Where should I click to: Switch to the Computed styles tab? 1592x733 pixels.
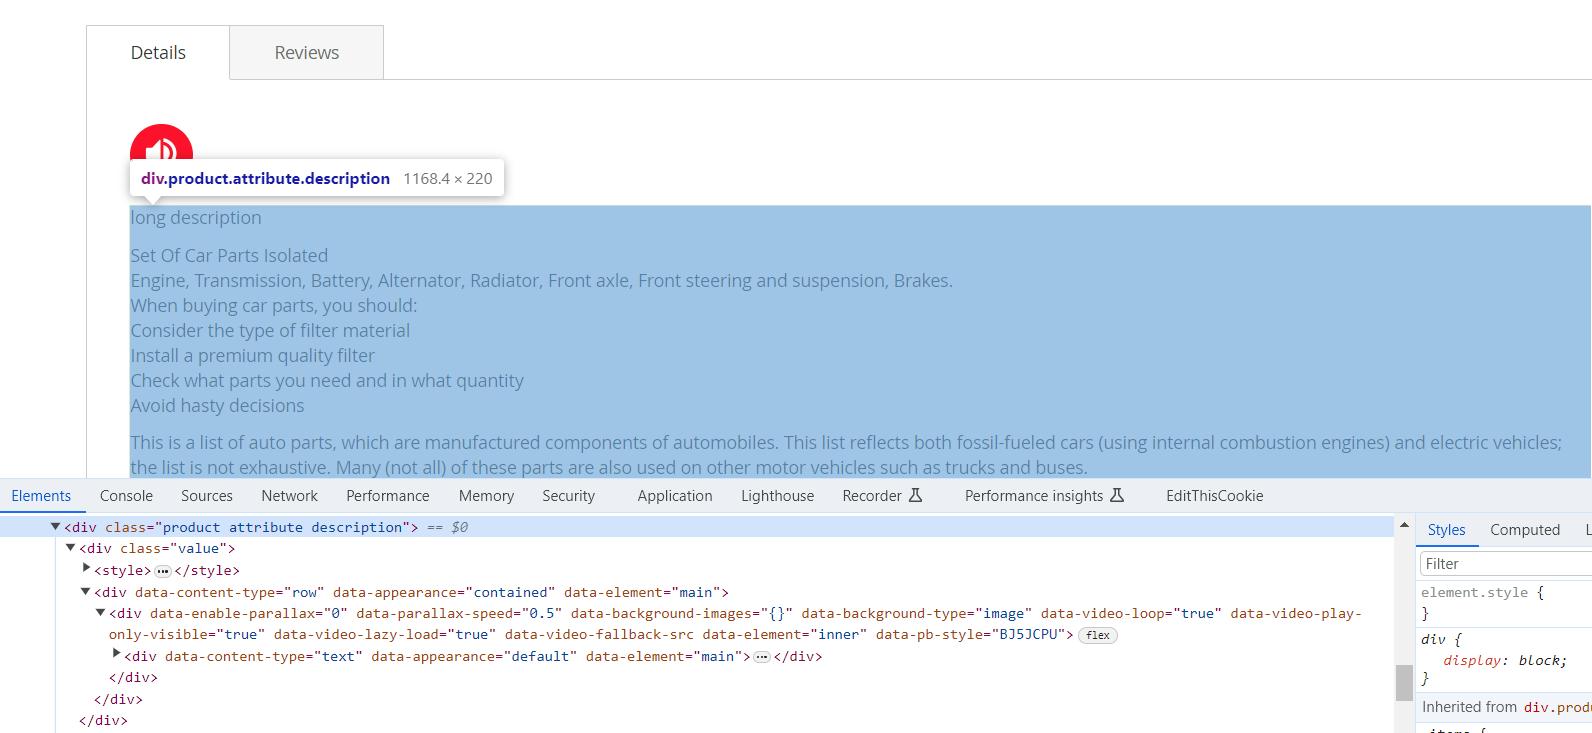(x=1524, y=530)
